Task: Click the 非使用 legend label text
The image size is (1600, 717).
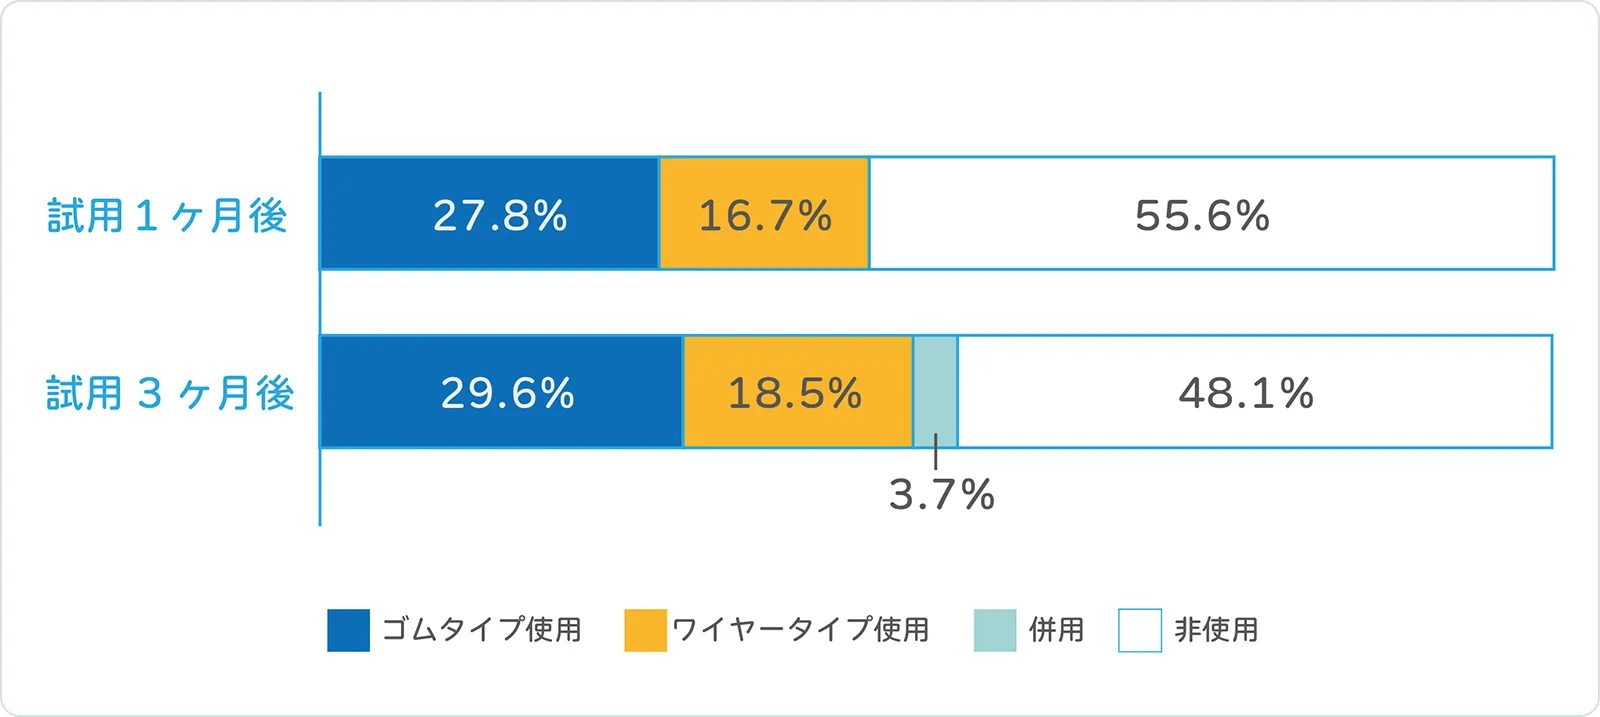Action: coord(1216,630)
